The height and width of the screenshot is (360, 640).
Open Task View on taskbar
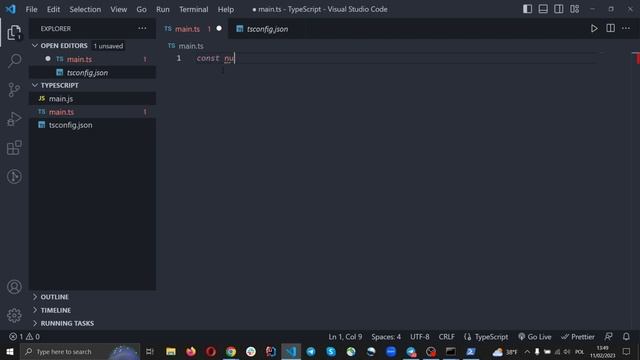pos(150,351)
